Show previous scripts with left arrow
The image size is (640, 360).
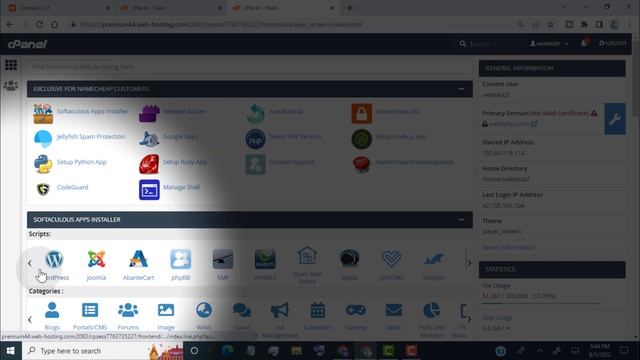coord(30,263)
